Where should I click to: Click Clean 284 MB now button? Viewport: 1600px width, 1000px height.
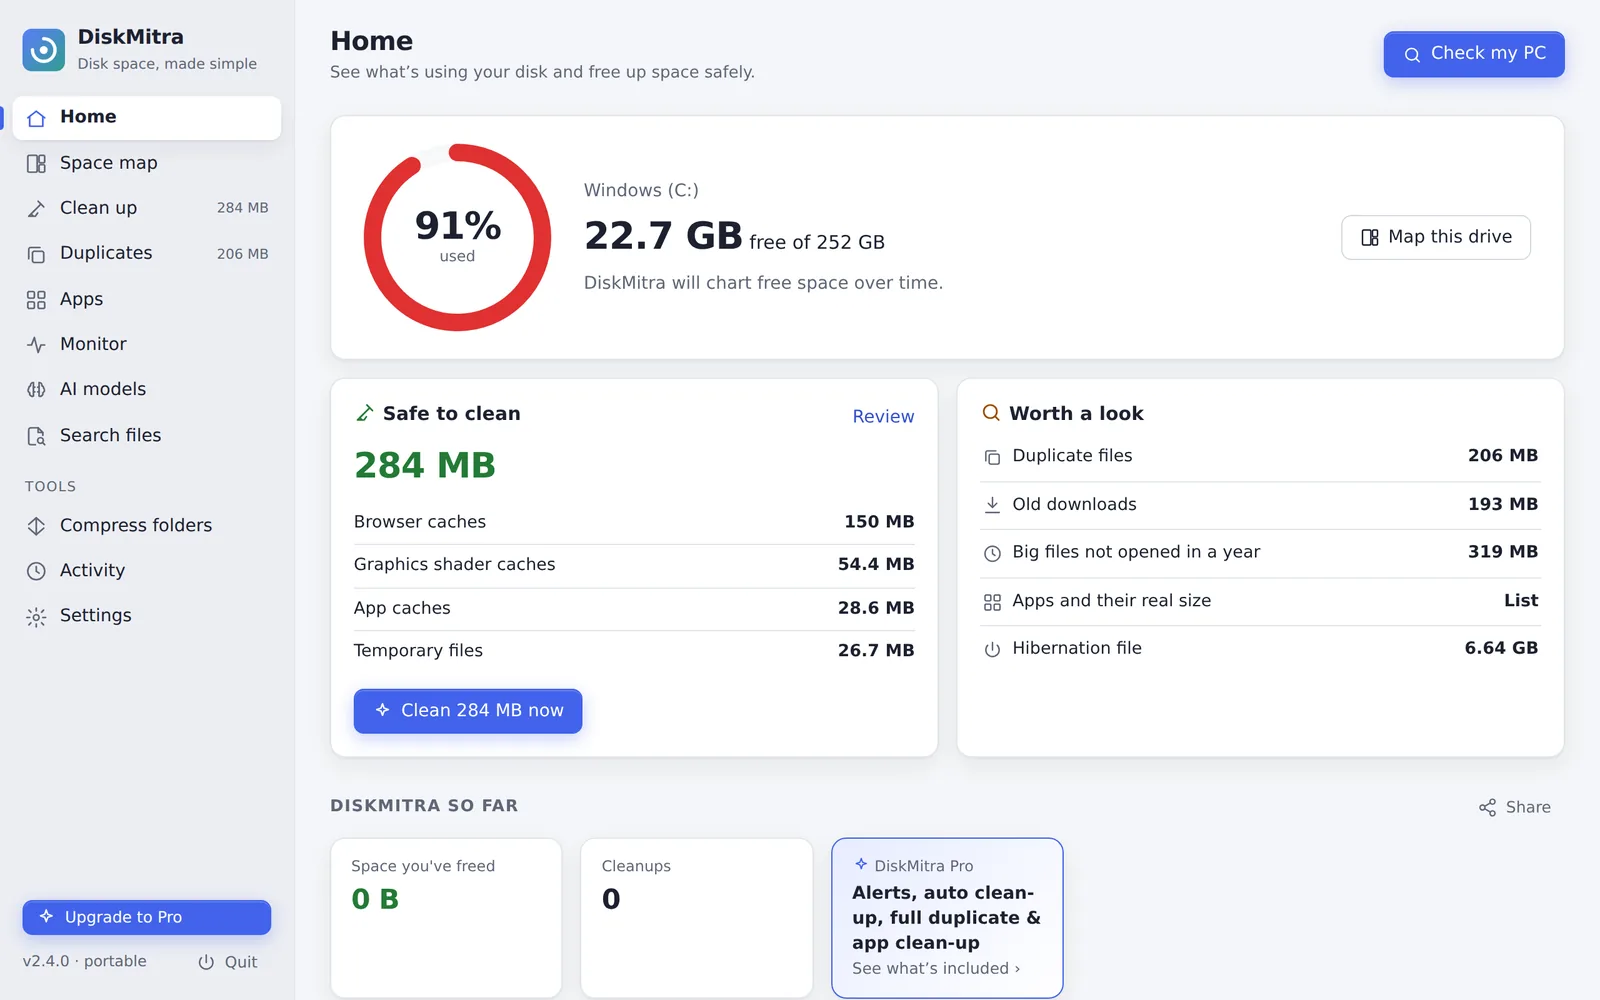[468, 711]
